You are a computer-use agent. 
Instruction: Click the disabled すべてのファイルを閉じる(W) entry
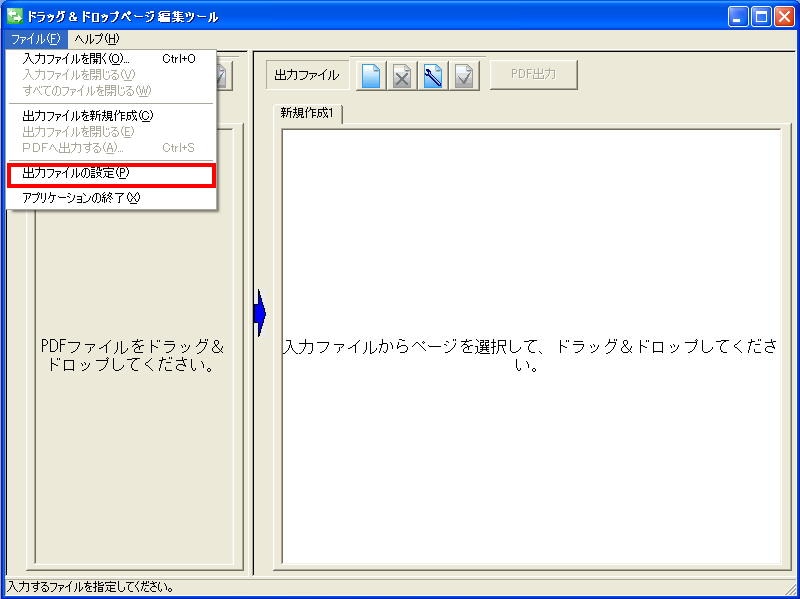coord(112,91)
